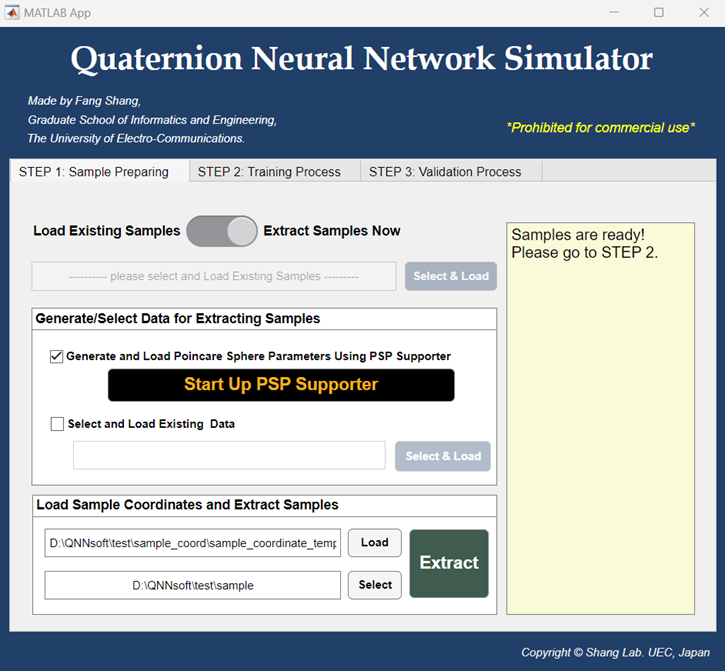Minimize the MATLAB App window

[x=614, y=12]
